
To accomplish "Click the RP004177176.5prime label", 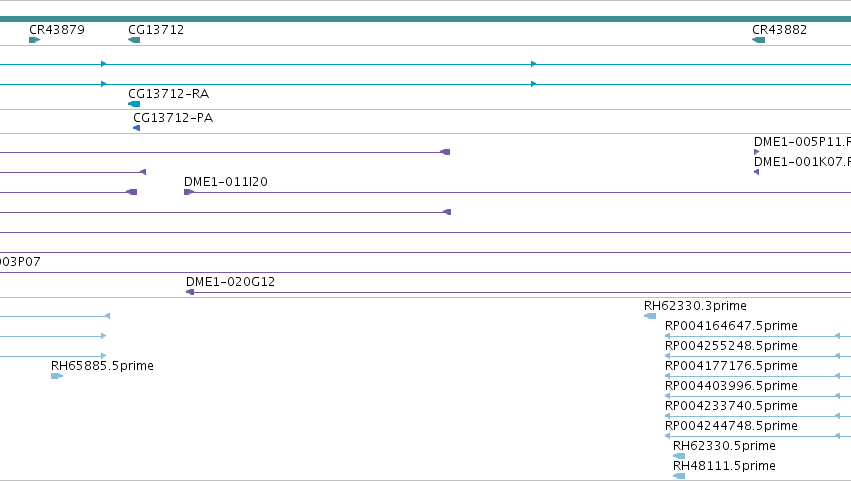I will click(732, 366).
